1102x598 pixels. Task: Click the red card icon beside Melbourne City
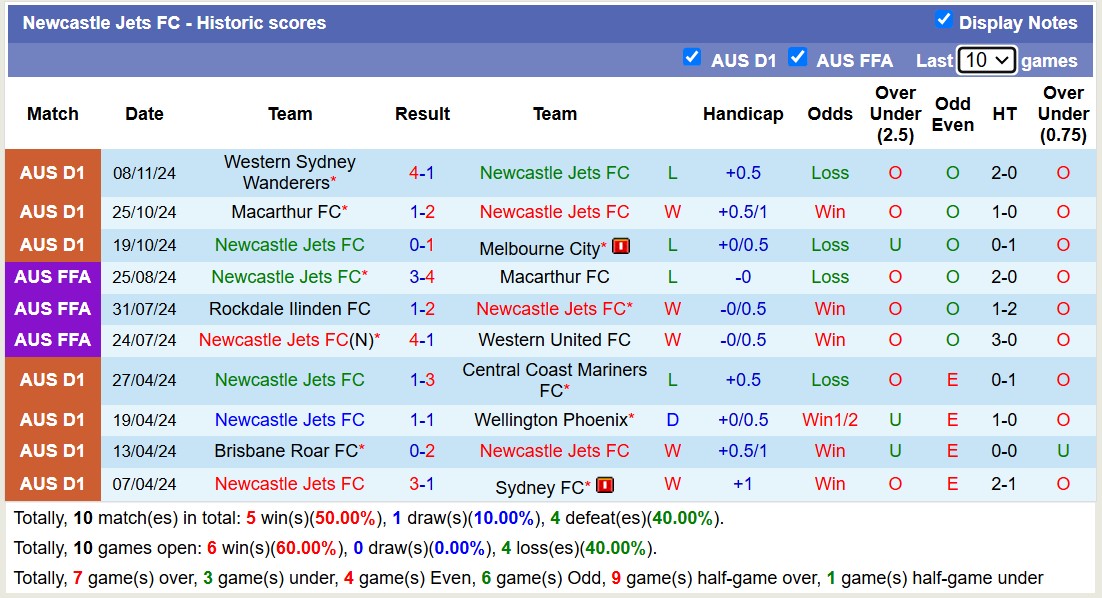[x=621, y=246]
